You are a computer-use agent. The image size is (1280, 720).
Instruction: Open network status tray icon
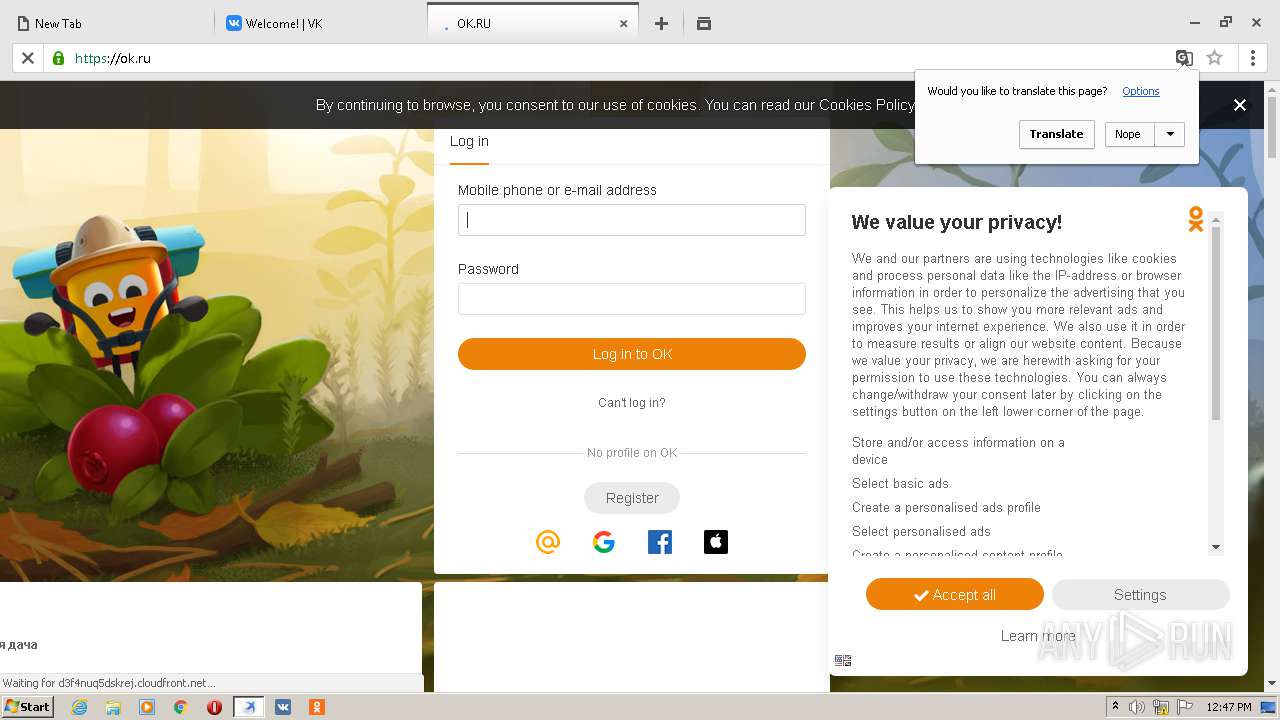click(1161, 707)
